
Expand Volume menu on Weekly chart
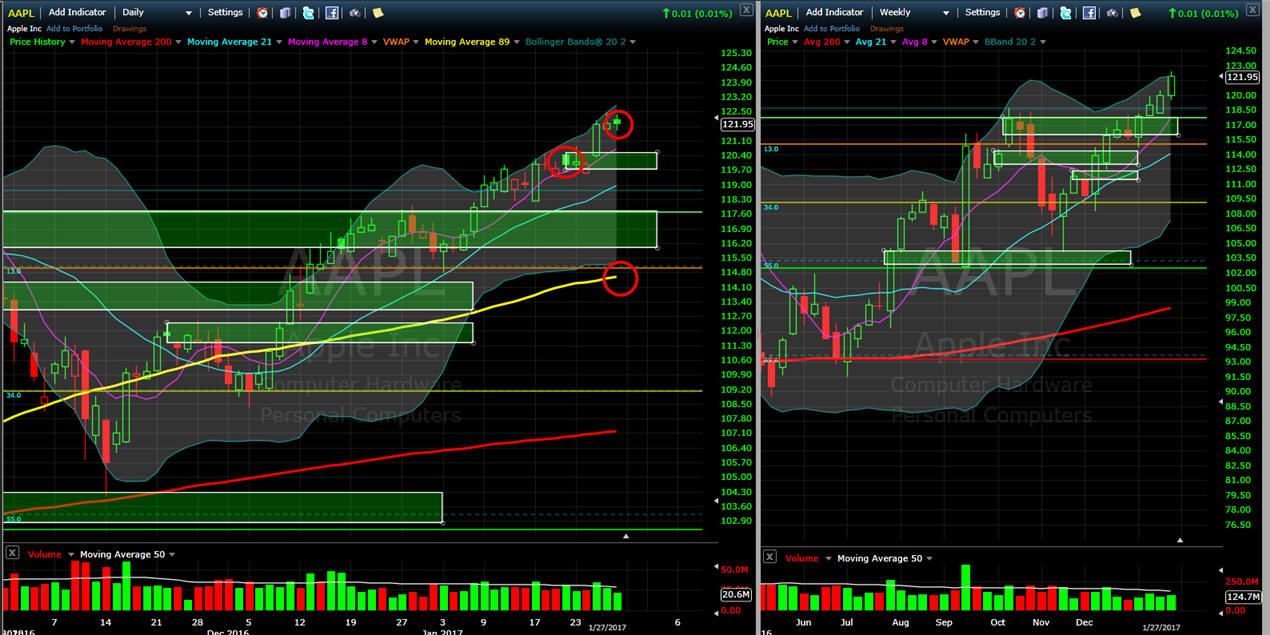(x=827, y=558)
